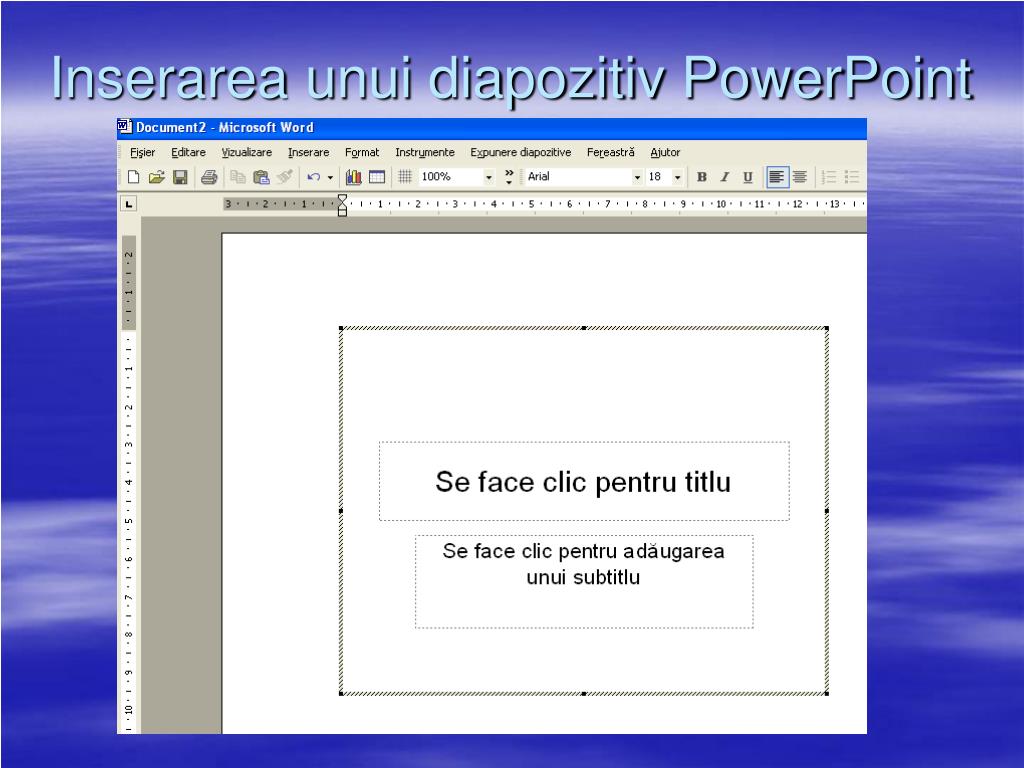The height and width of the screenshot is (768, 1024).
Task: Click the Word icon in the title bar
Action: pos(125,127)
